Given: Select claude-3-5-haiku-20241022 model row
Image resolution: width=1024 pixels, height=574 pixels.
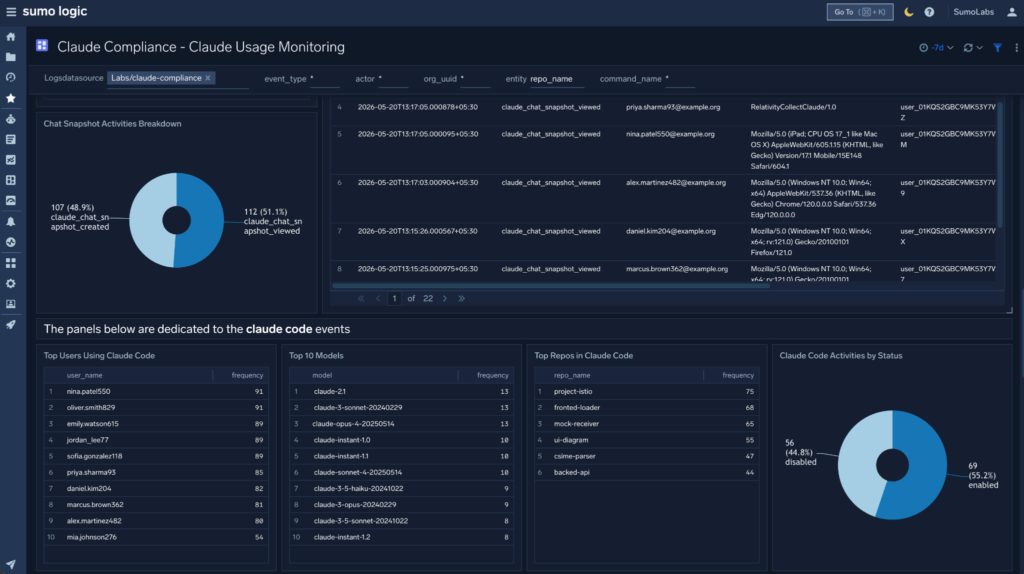Looking at the screenshot, I should point(401,488).
